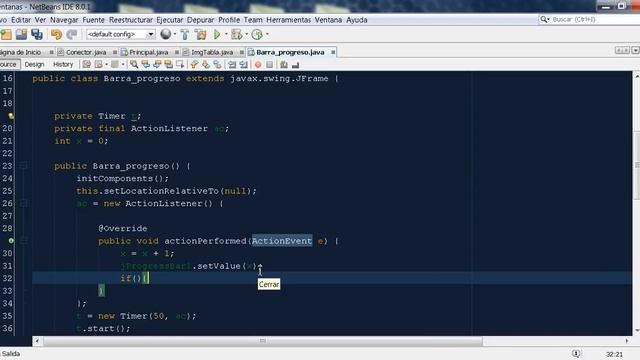Switch editor to Source view
This screenshot has width=640, height=360.
(x=9, y=64)
